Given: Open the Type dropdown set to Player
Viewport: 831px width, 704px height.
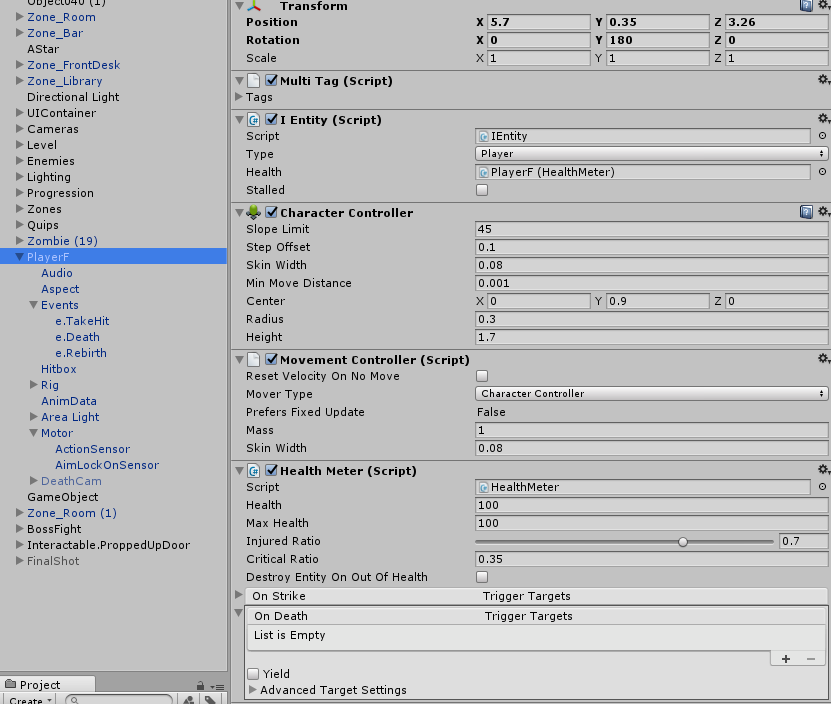Looking at the screenshot, I should pos(650,154).
